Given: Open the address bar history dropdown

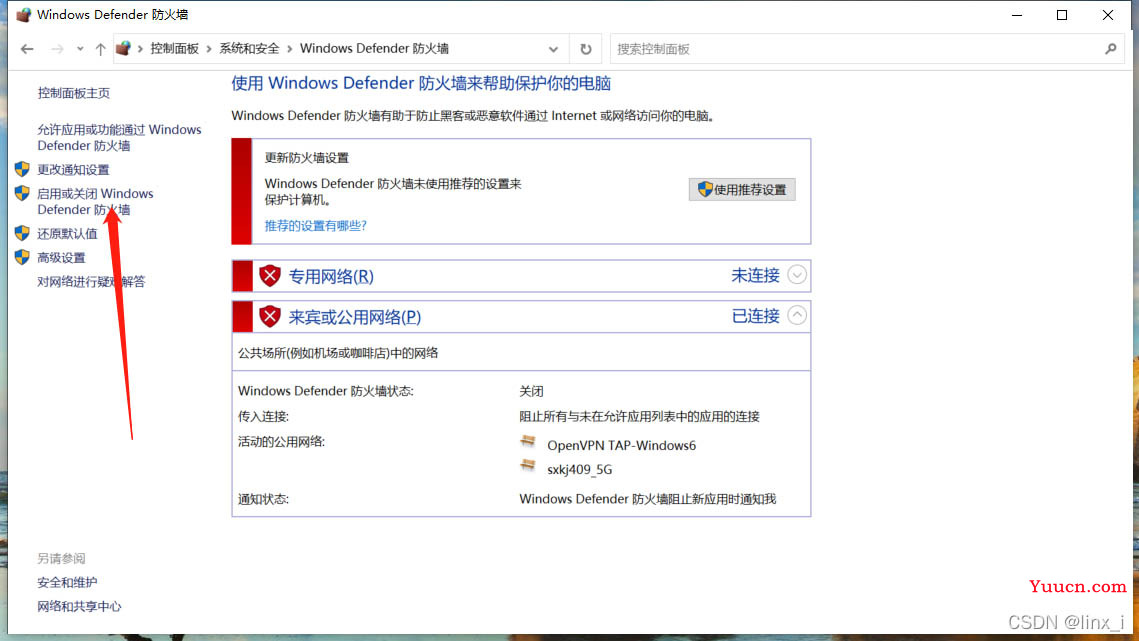Looking at the screenshot, I should pos(554,49).
